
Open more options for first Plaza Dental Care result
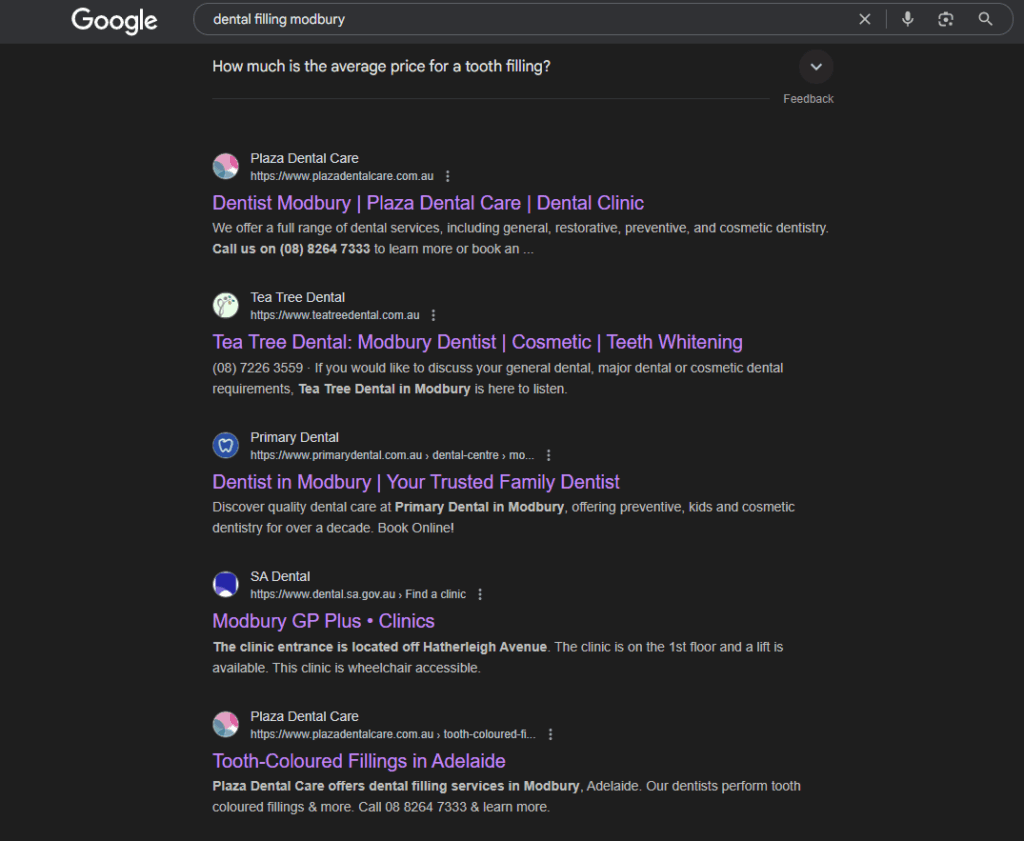coord(448,176)
